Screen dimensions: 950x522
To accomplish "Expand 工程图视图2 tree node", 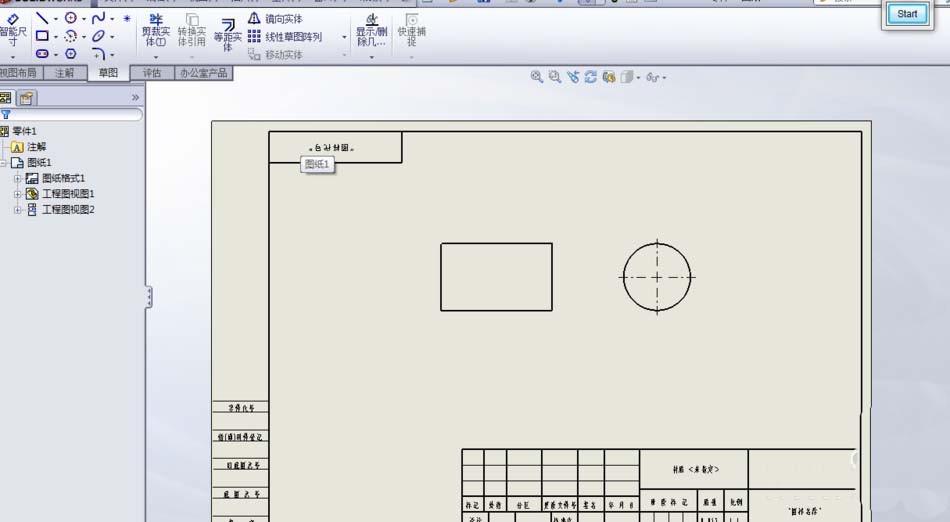I will point(18,210).
